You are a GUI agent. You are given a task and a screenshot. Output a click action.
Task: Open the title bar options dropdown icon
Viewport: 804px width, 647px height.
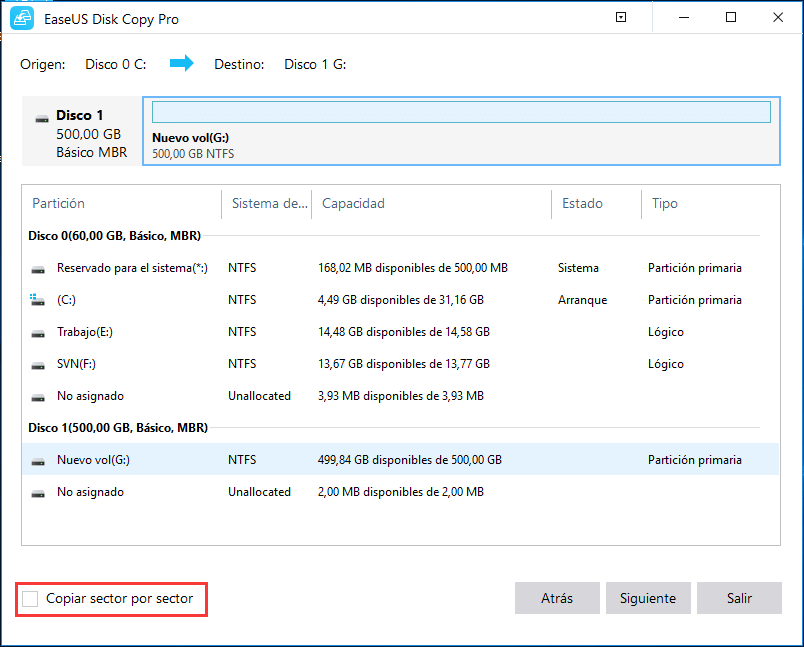coord(621,17)
